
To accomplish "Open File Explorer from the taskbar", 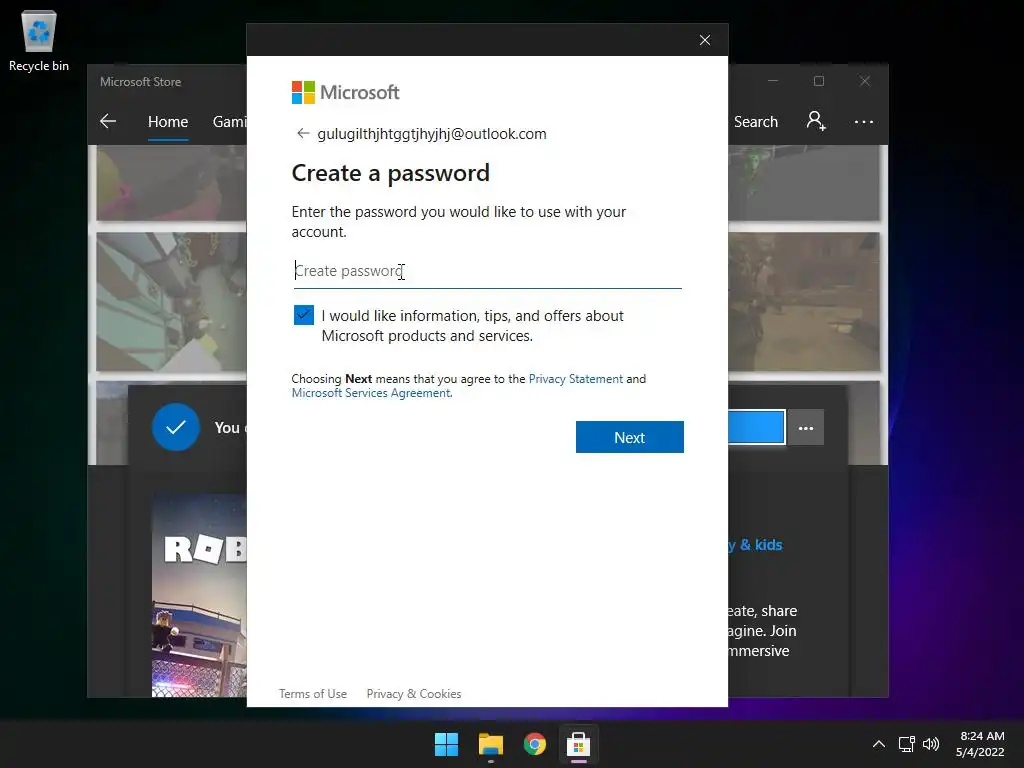I will (x=490, y=744).
